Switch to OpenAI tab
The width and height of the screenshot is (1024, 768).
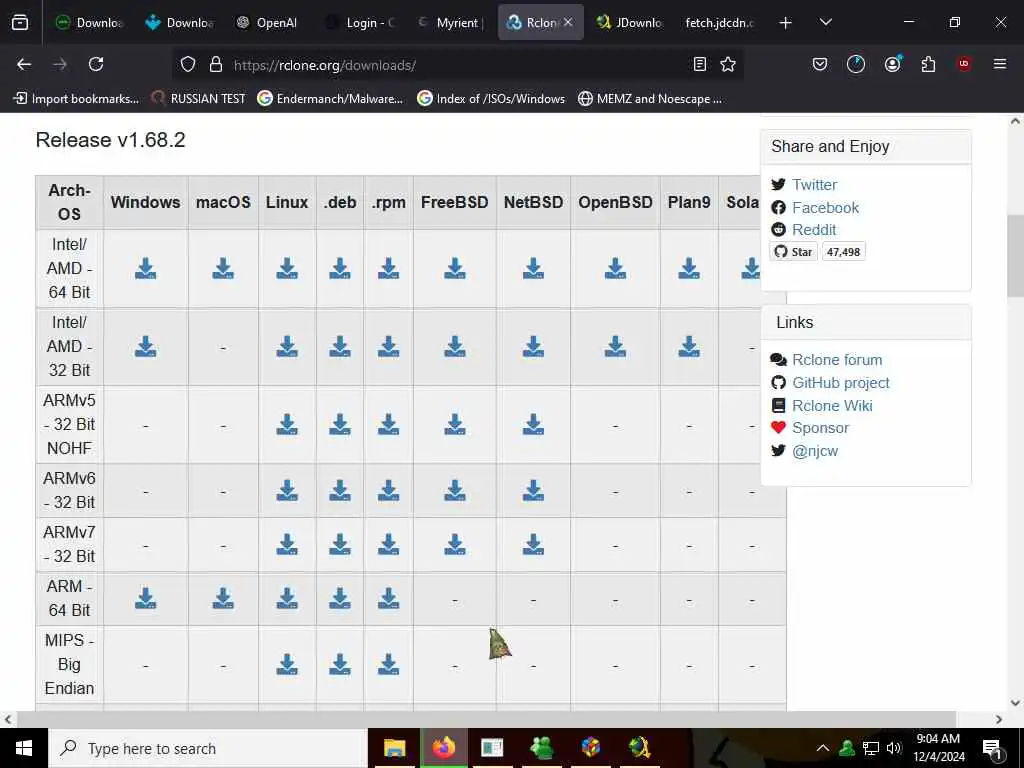(268, 23)
